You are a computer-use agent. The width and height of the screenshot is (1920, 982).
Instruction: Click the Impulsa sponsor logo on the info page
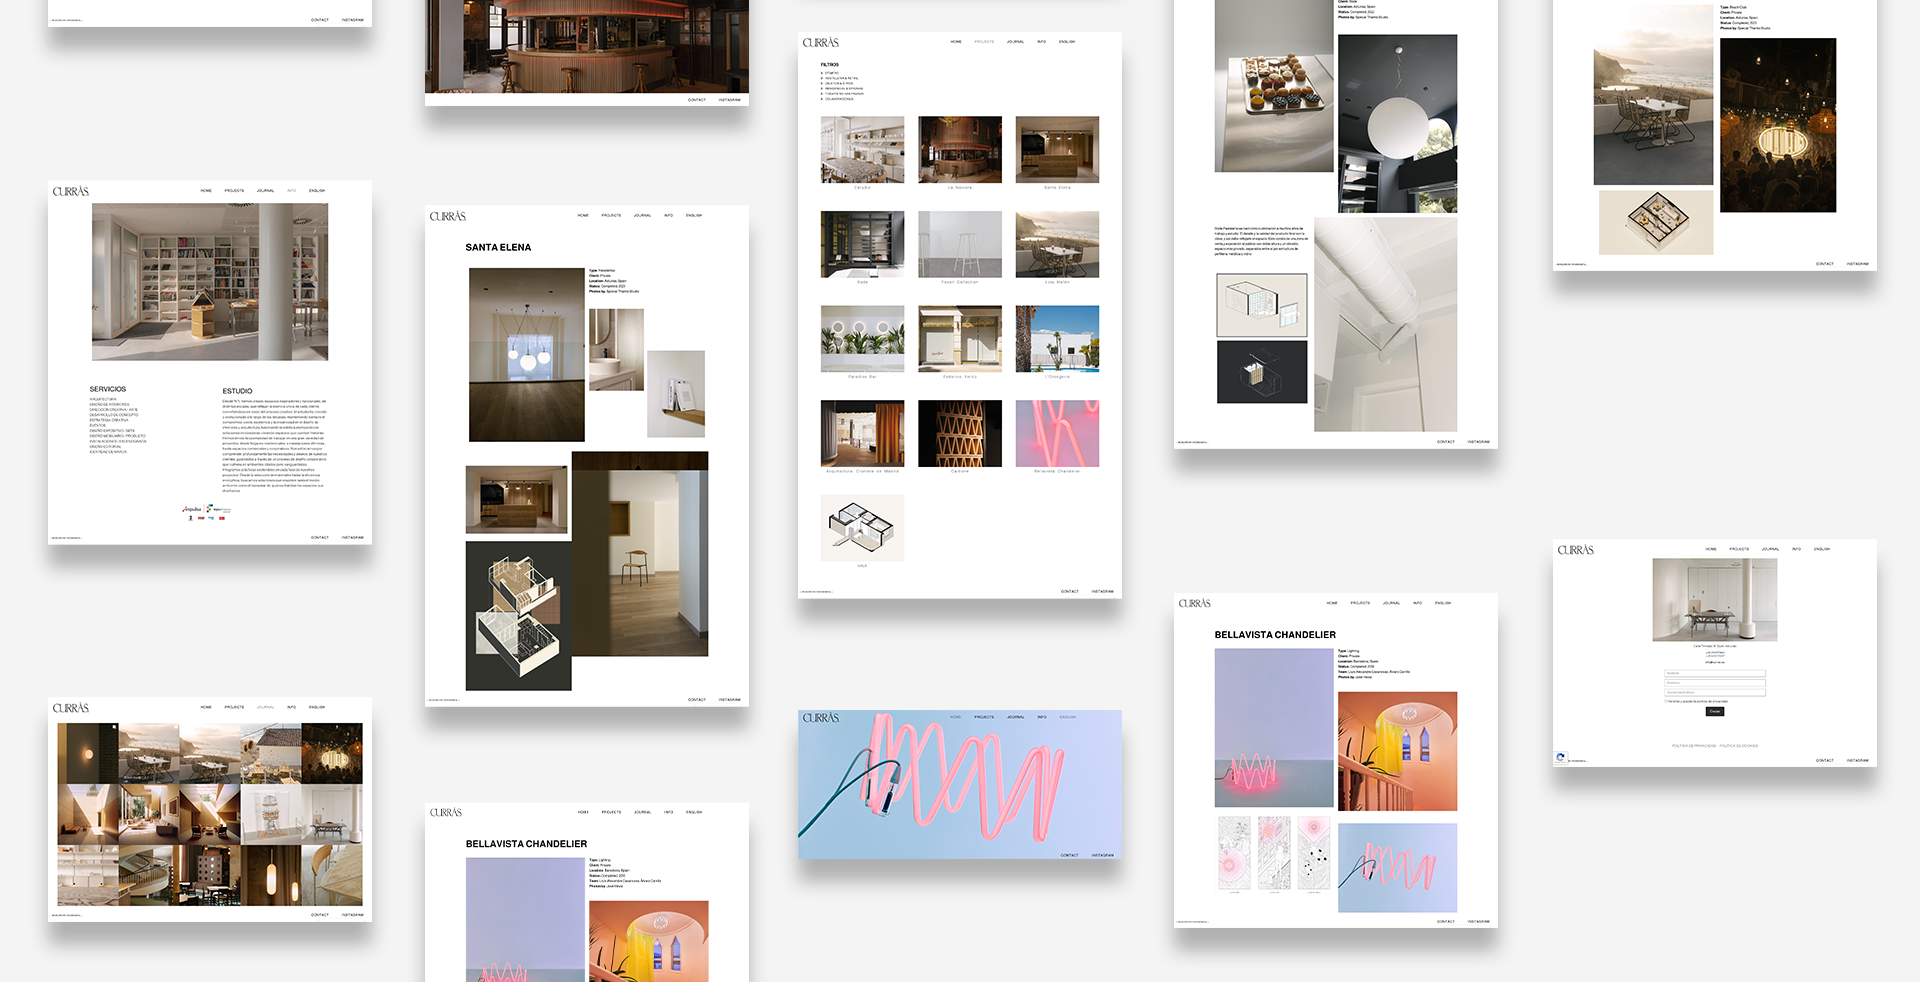[x=192, y=509]
